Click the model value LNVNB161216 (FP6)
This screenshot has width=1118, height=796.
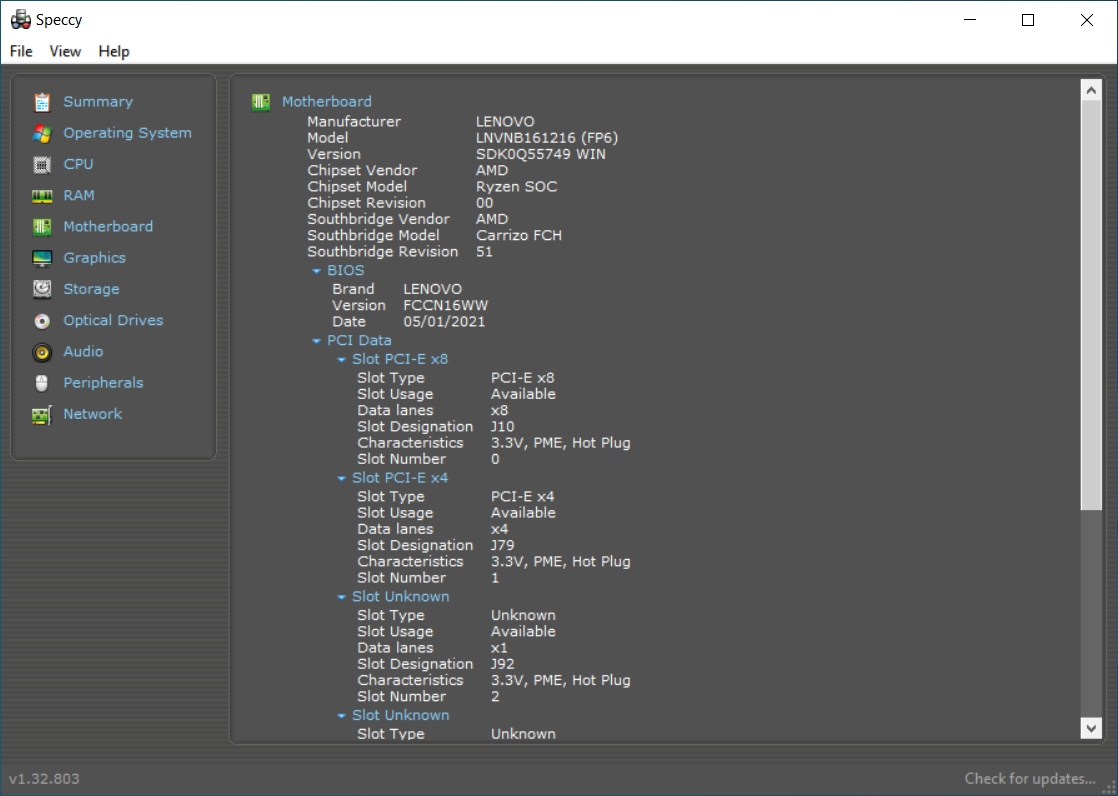(547, 138)
